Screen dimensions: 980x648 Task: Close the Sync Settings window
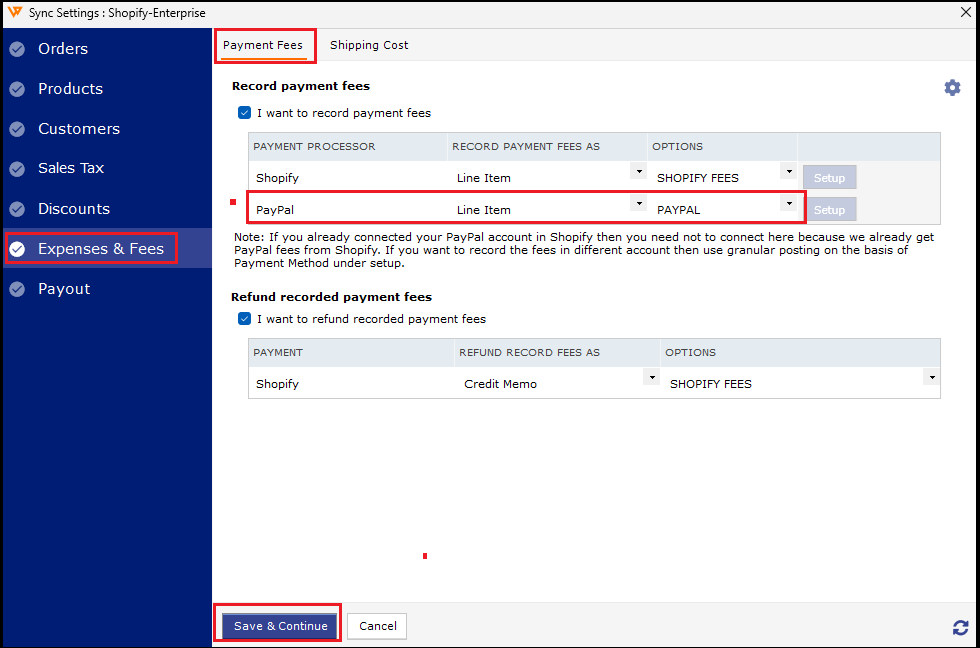[960, 12]
